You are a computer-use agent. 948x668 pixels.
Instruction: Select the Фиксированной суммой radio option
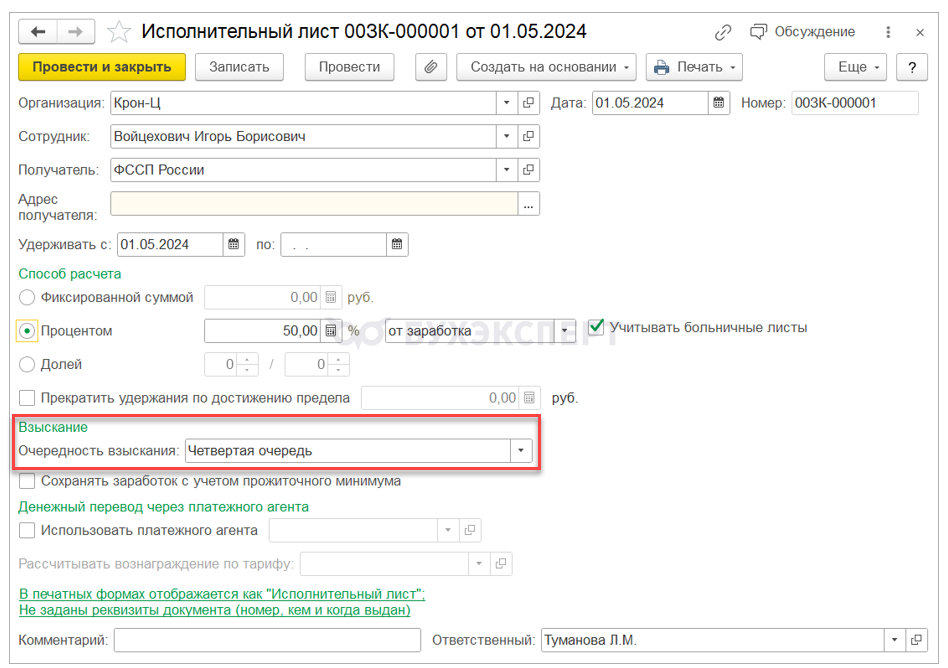tap(27, 297)
